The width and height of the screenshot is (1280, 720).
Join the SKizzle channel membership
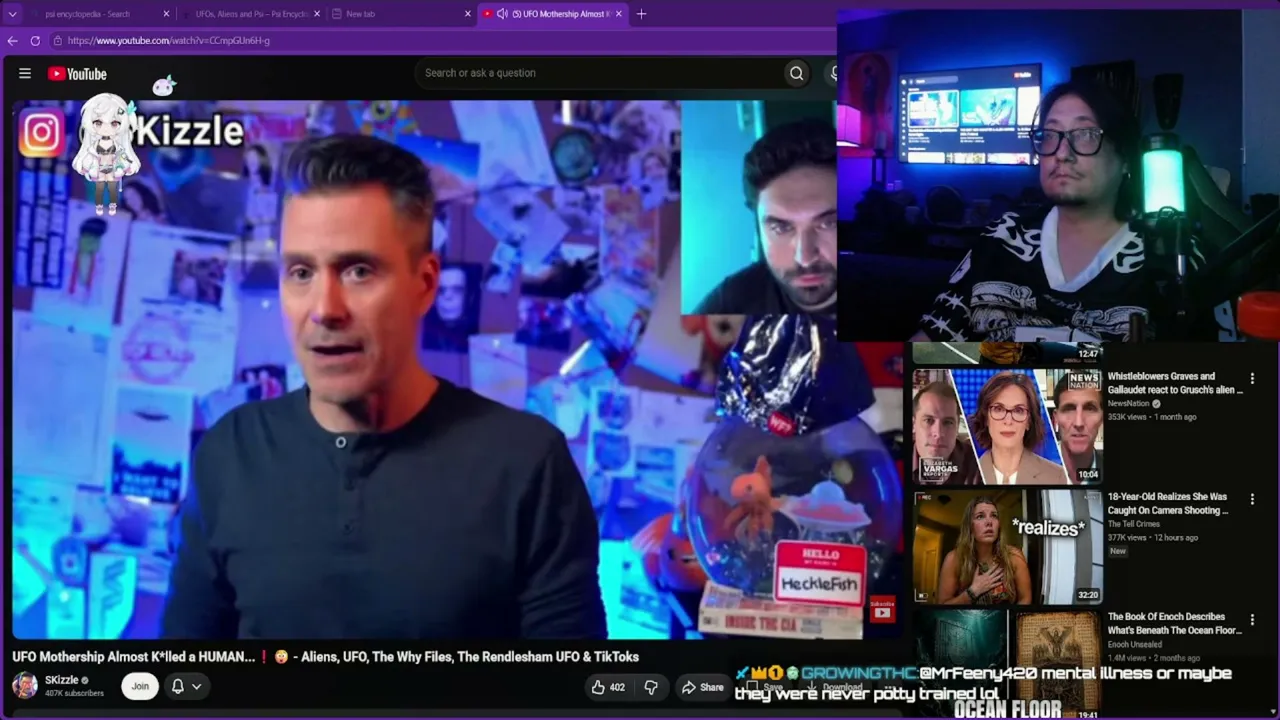[140, 686]
